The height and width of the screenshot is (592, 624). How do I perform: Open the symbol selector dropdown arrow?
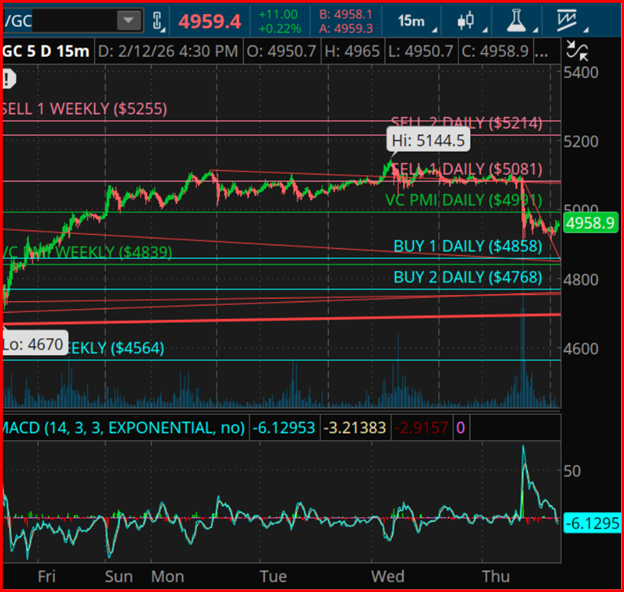[128, 20]
